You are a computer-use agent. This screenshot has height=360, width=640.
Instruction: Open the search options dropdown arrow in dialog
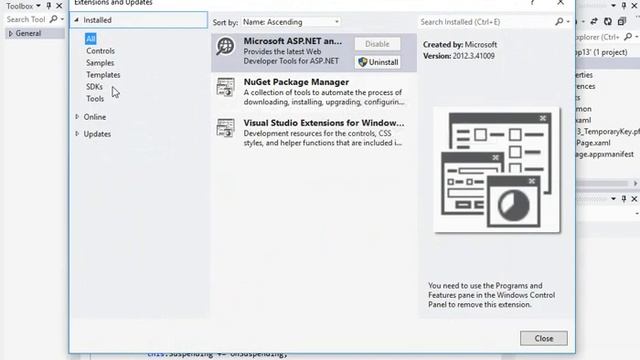[x=568, y=22]
